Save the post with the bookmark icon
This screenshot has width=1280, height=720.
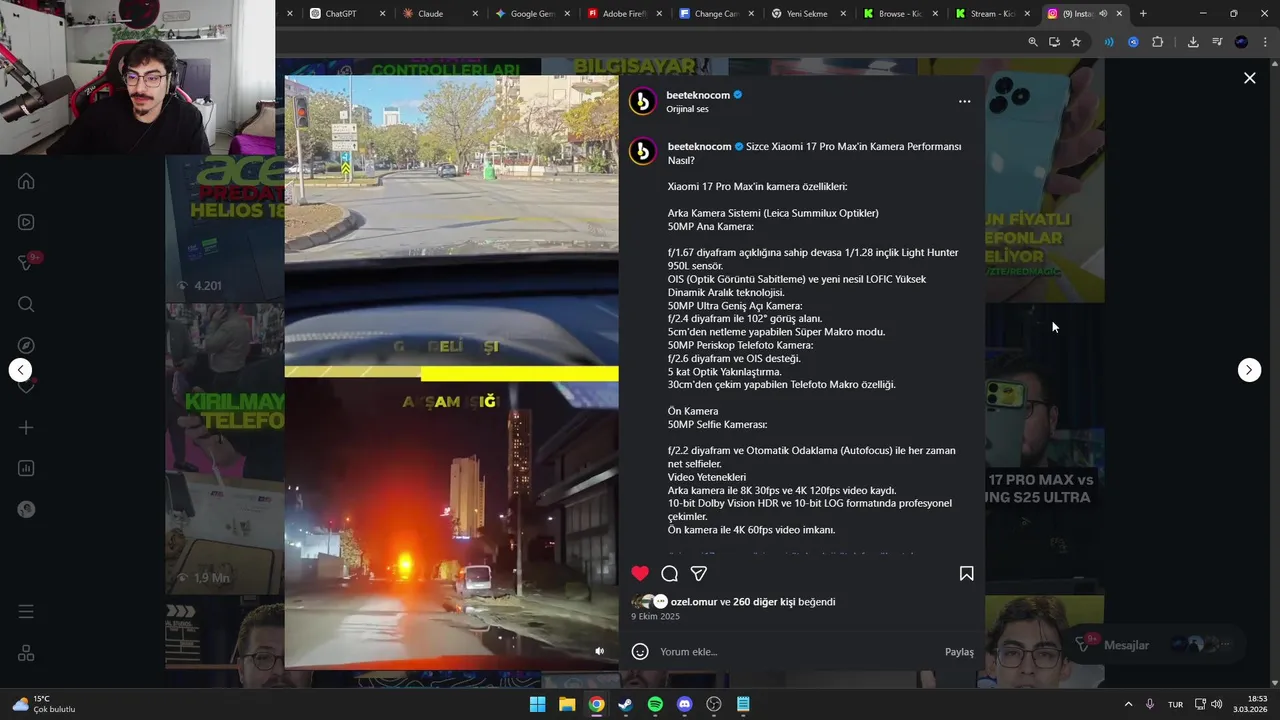tap(966, 573)
